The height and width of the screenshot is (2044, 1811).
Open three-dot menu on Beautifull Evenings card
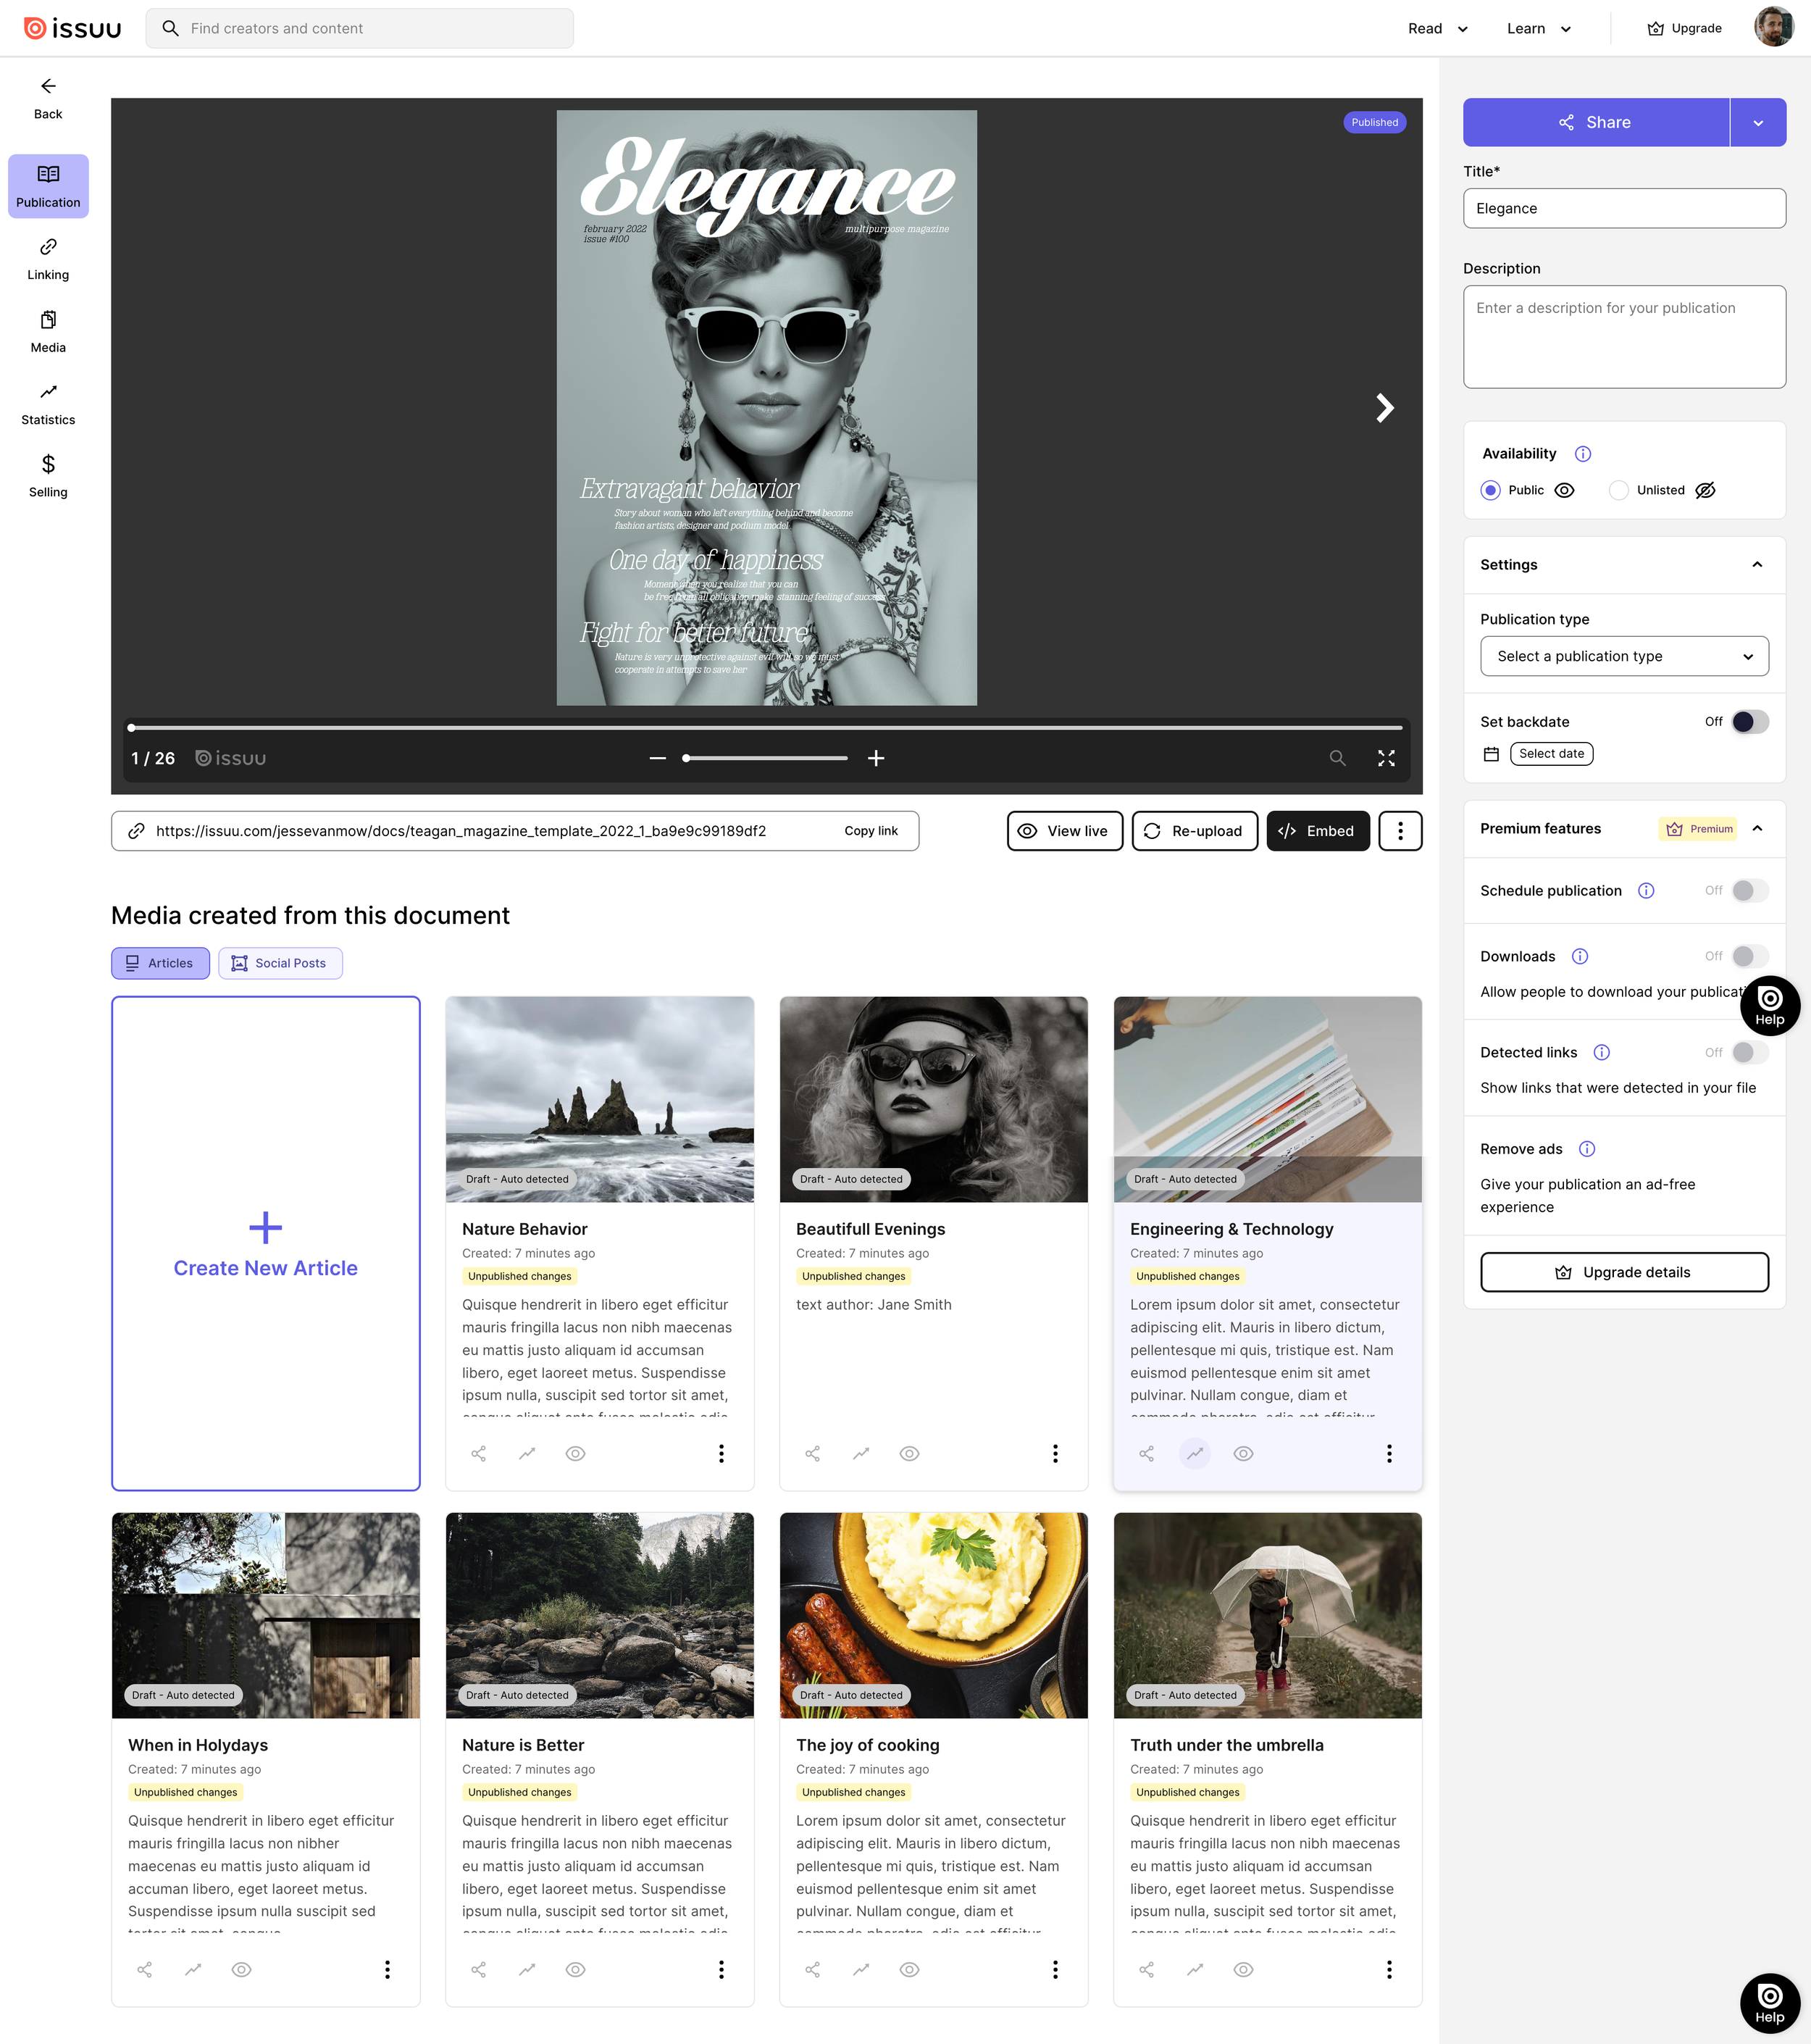point(1054,1453)
